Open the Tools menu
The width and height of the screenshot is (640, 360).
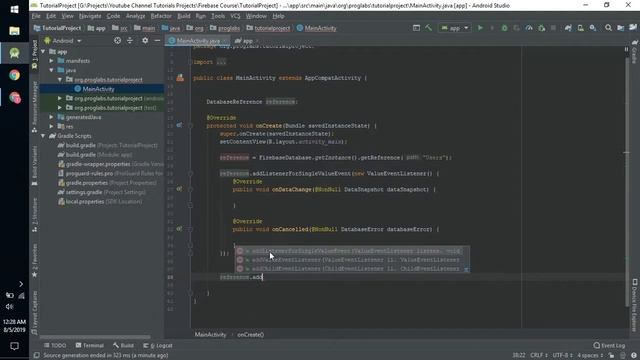coord(218,16)
